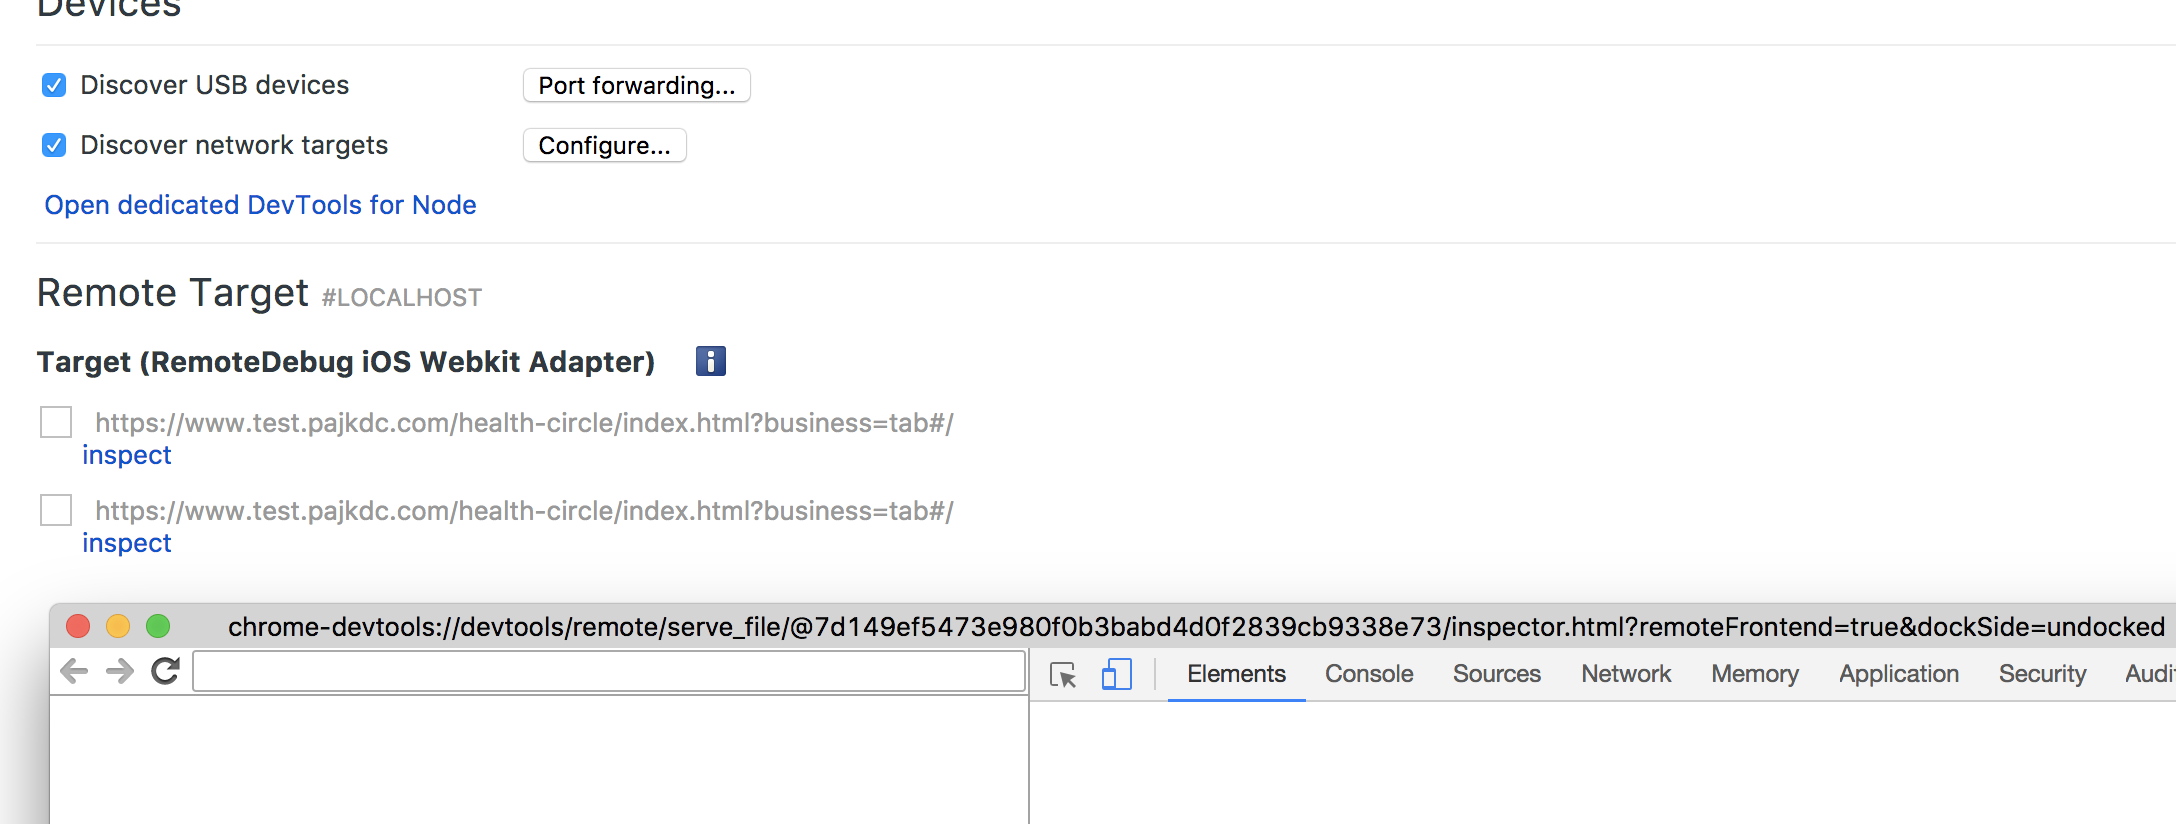2176x824 pixels.
Task: Click the reload page icon
Action: coord(163,671)
